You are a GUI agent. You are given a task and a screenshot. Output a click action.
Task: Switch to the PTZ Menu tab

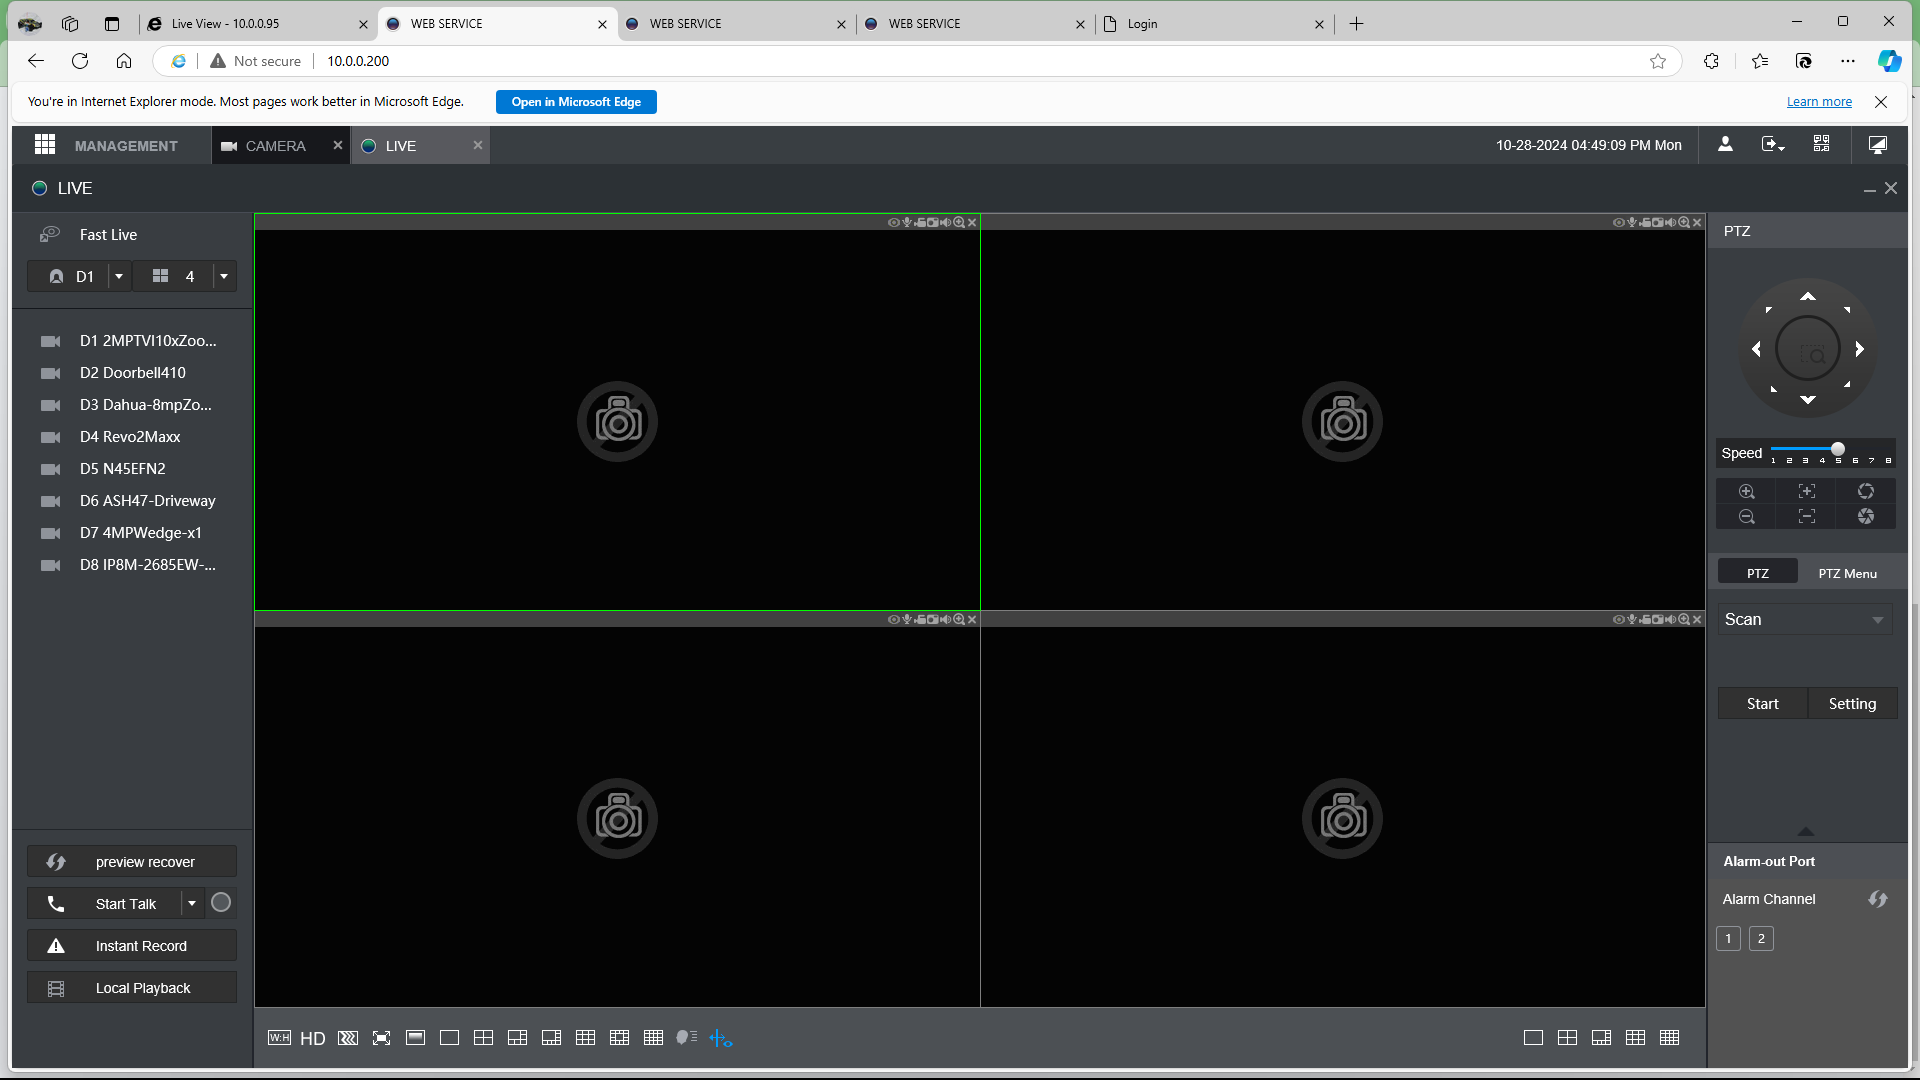pyautogui.click(x=1847, y=573)
